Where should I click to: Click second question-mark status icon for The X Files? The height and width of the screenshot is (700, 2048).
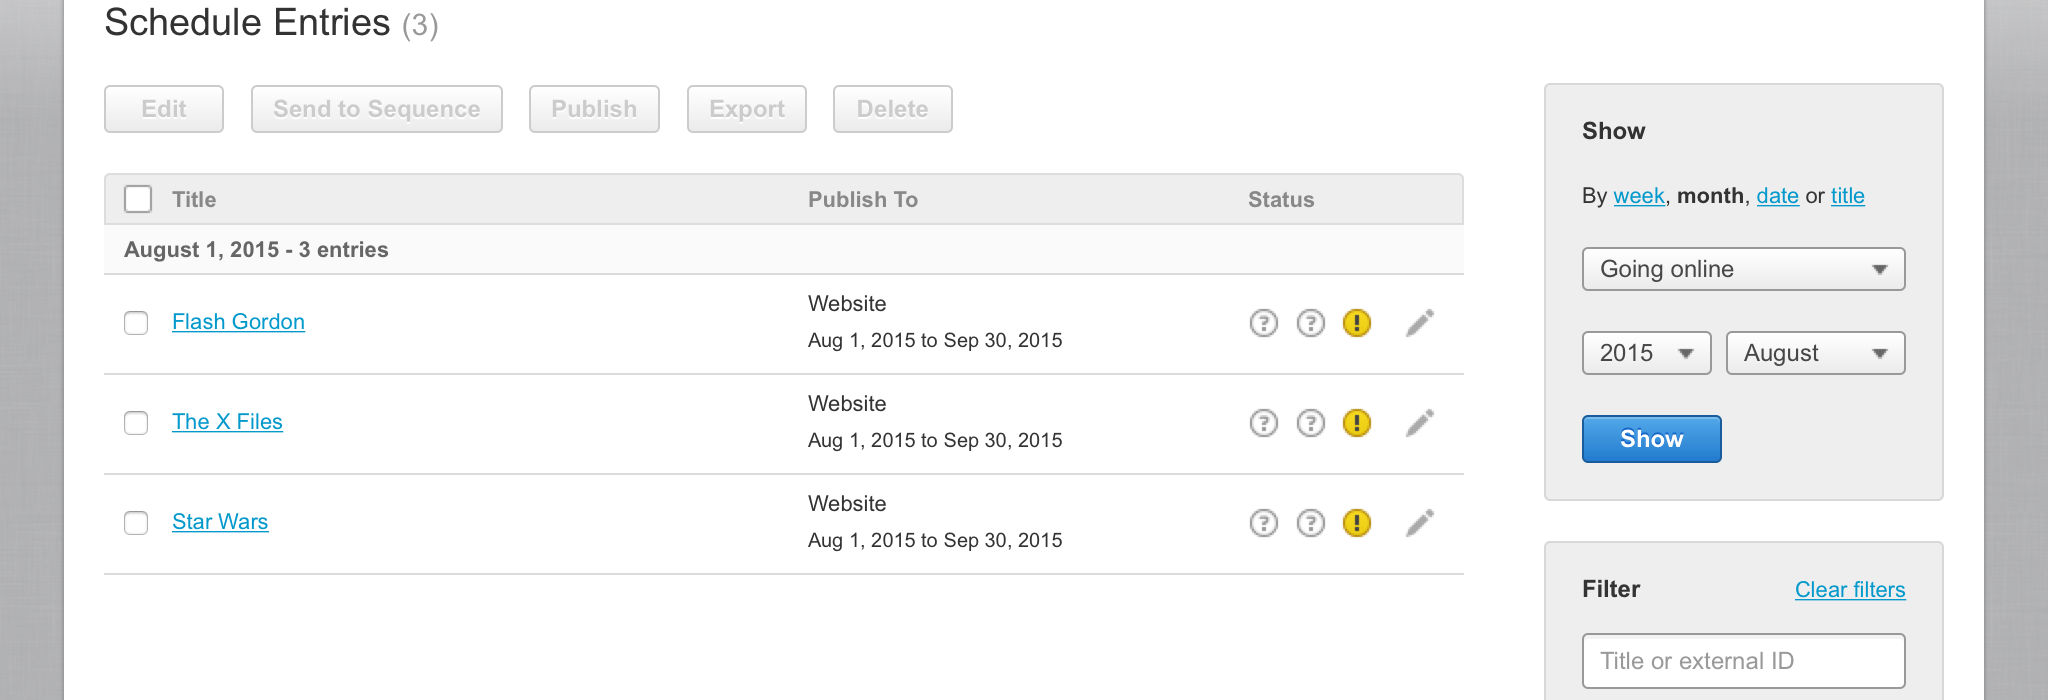1310,423
